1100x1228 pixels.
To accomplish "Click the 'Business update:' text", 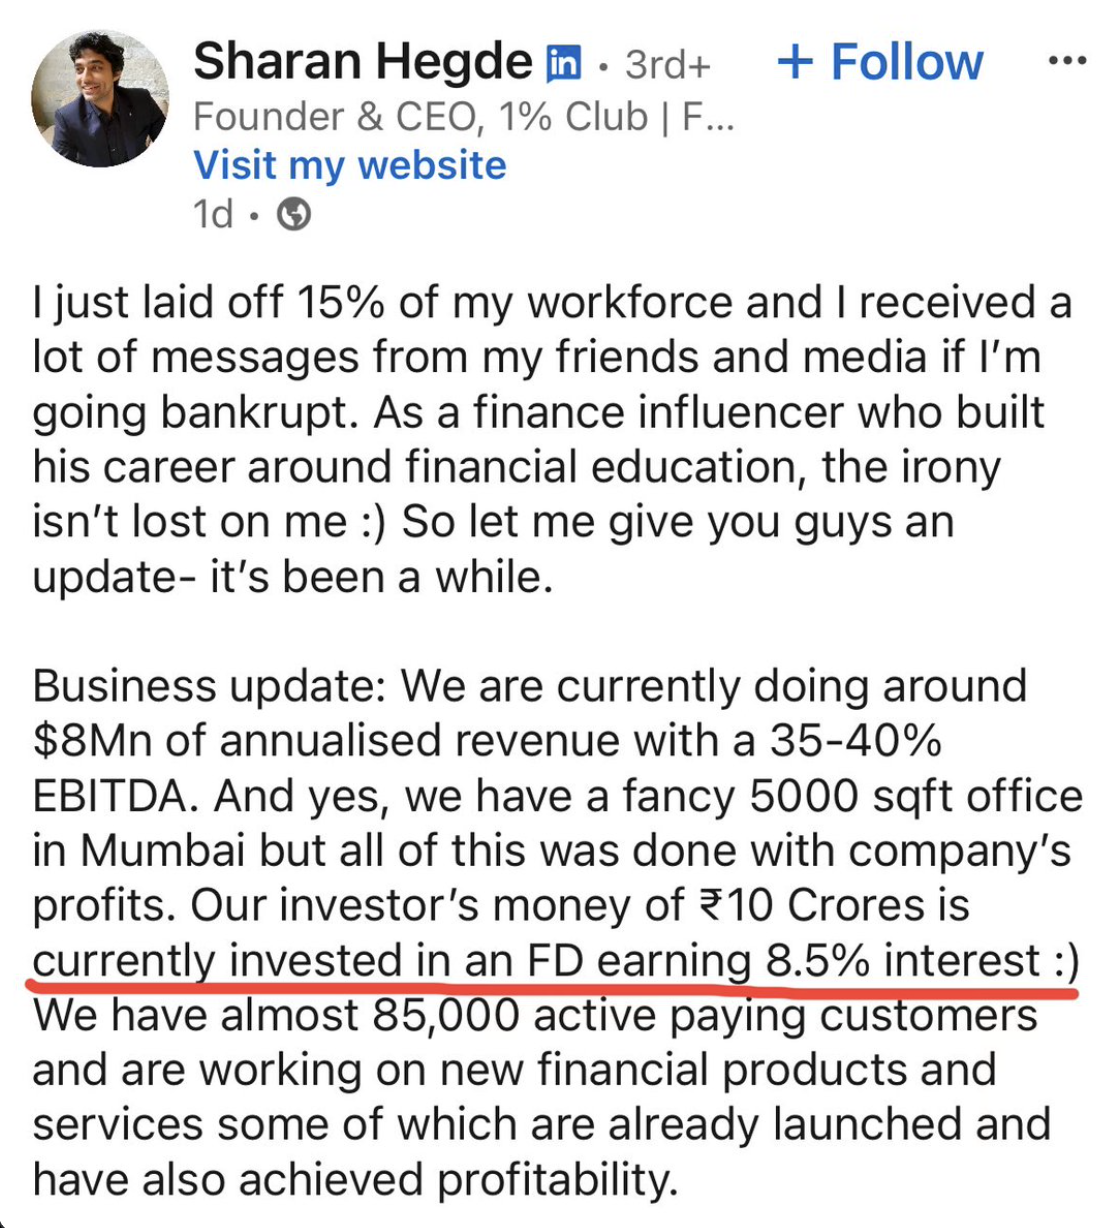I will click(210, 687).
